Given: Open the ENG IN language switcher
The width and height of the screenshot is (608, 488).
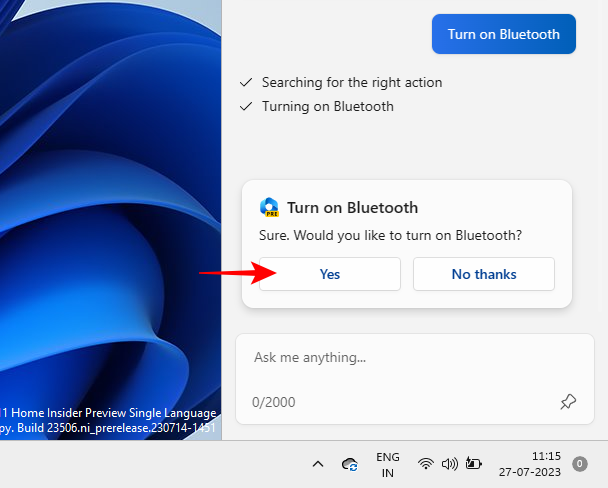Looking at the screenshot, I should (388, 464).
